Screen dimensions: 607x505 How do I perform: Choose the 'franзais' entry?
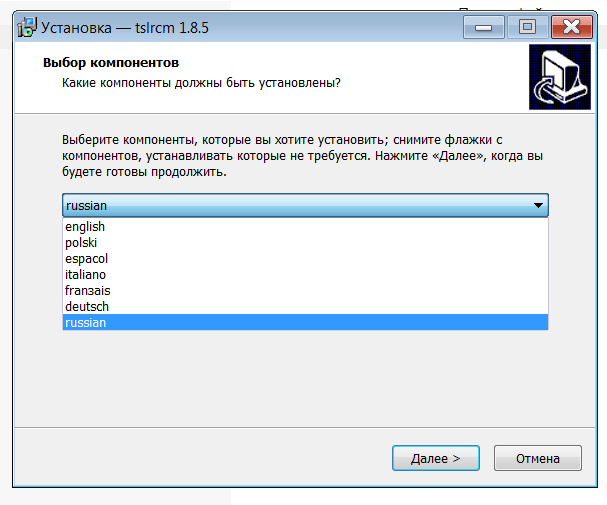(87, 291)
